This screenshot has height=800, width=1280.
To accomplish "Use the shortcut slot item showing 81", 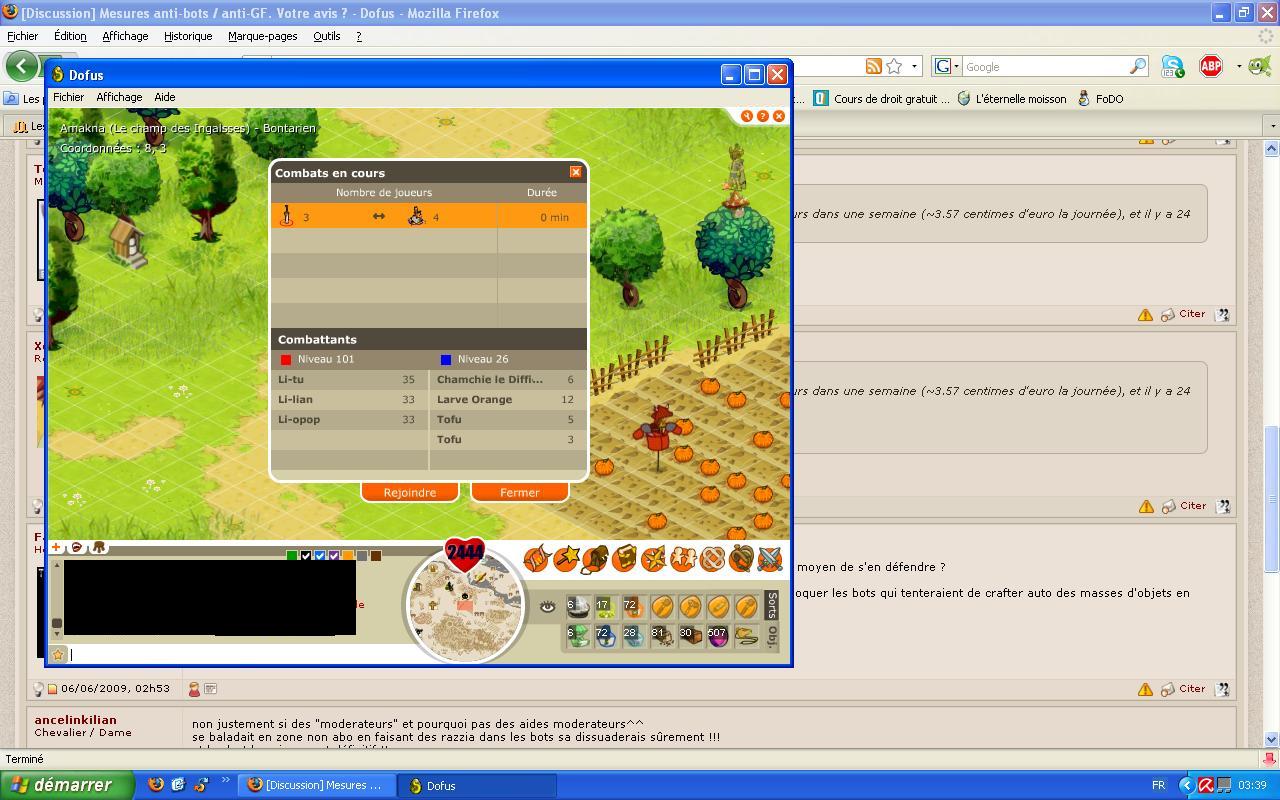I will pos(661,636).
